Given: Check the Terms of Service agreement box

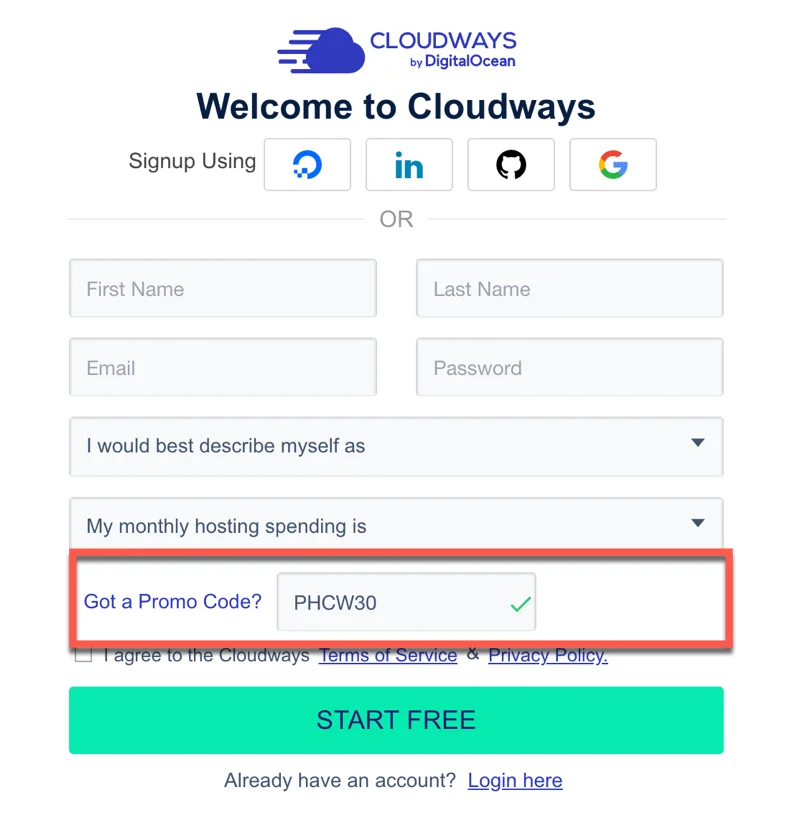Looking at the screenshot, I should (83, 656).
